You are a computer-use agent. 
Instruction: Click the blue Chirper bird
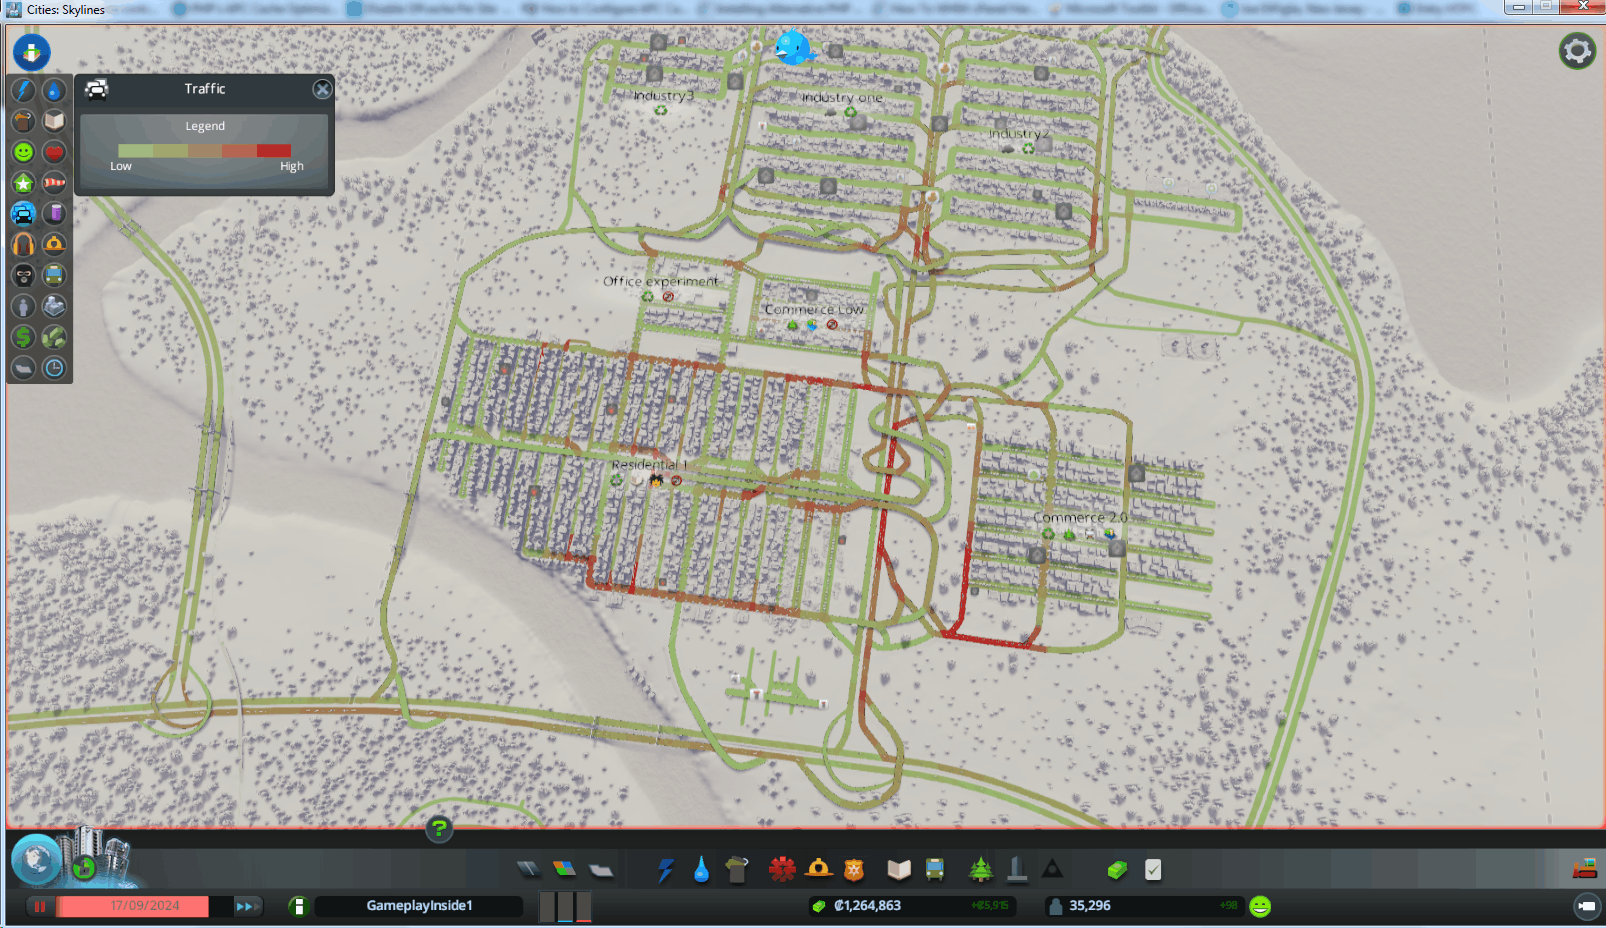[x=793, y=47]
